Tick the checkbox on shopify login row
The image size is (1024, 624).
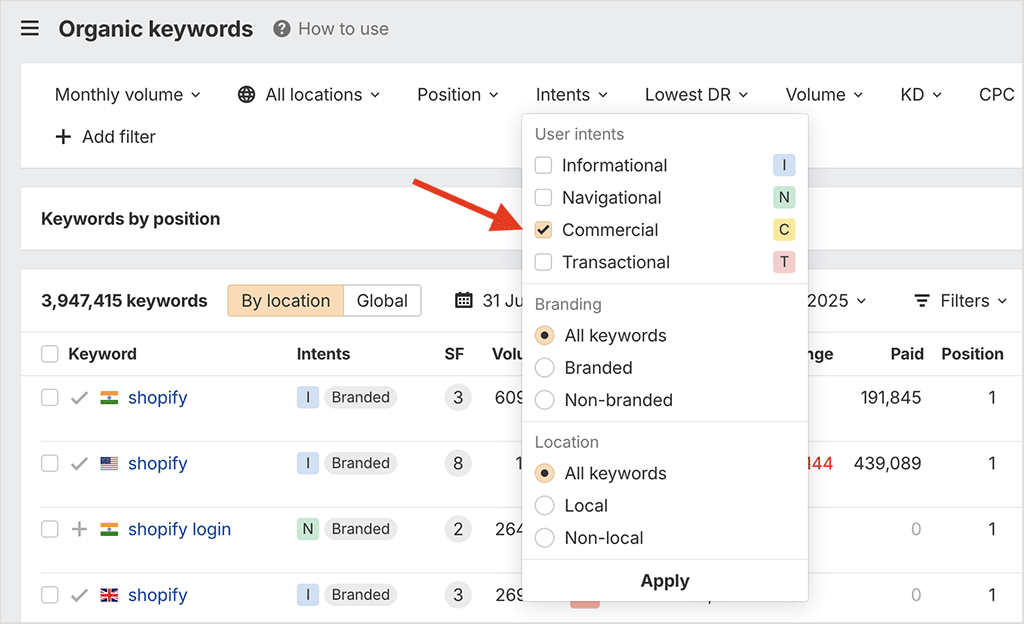pos(50,529)
